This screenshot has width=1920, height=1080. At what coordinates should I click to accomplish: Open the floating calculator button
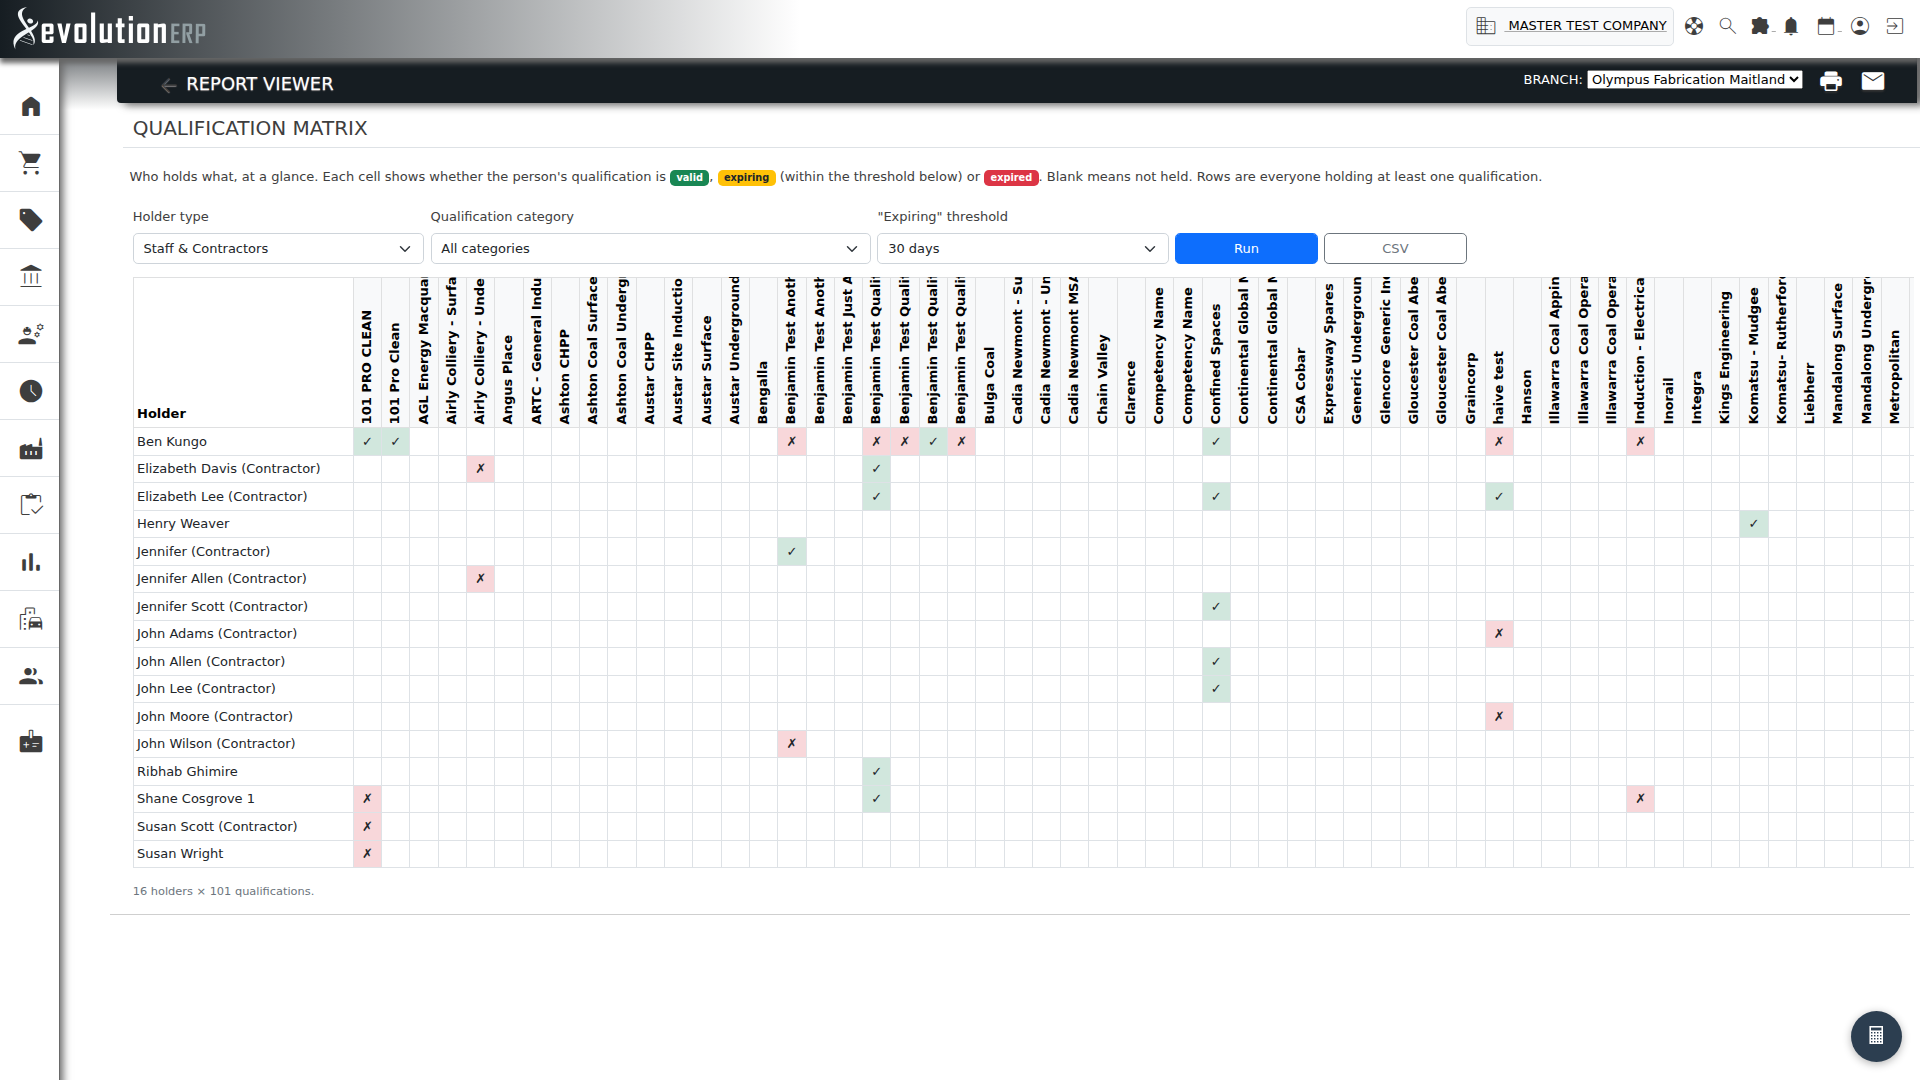[1876, 1036]
